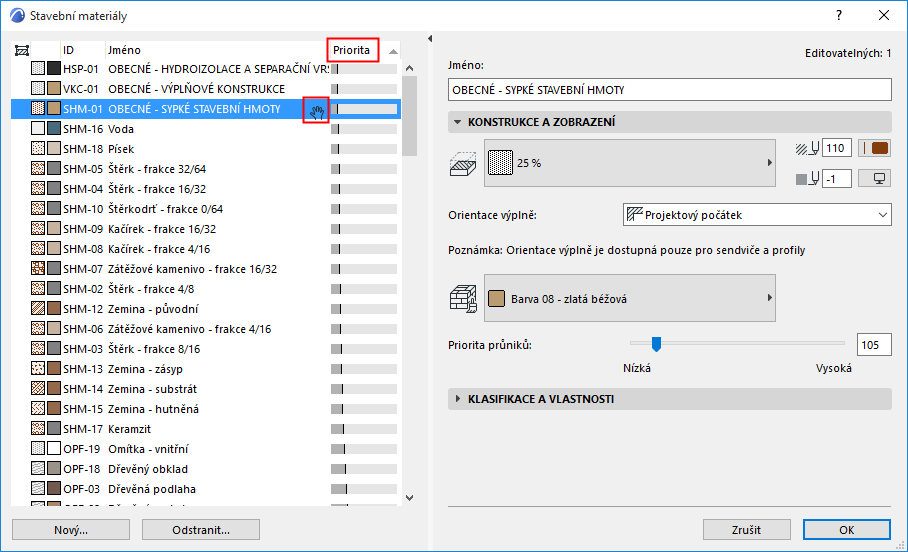Click the list scrollbar down arrow
The height and width of the screenshot is (552, 908).
(x=409, y=498)
